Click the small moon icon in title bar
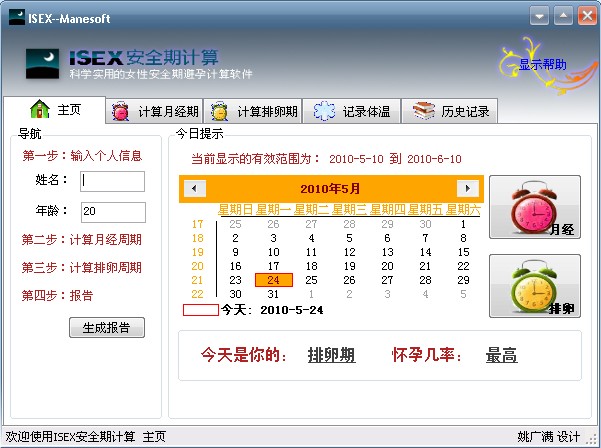The width and height of the screenshot is (601, 448). point(17,17)
